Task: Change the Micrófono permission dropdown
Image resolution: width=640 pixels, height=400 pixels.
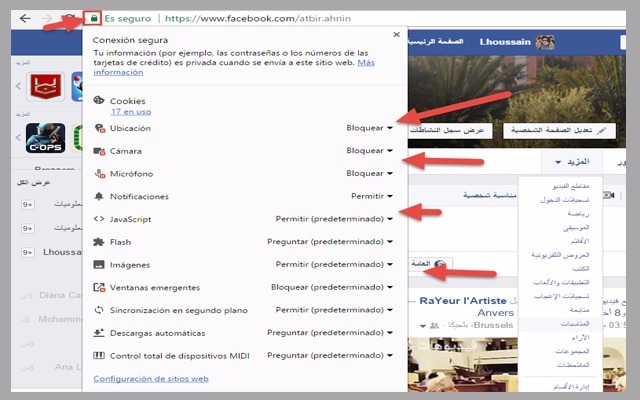Action: tap(368, 174)
